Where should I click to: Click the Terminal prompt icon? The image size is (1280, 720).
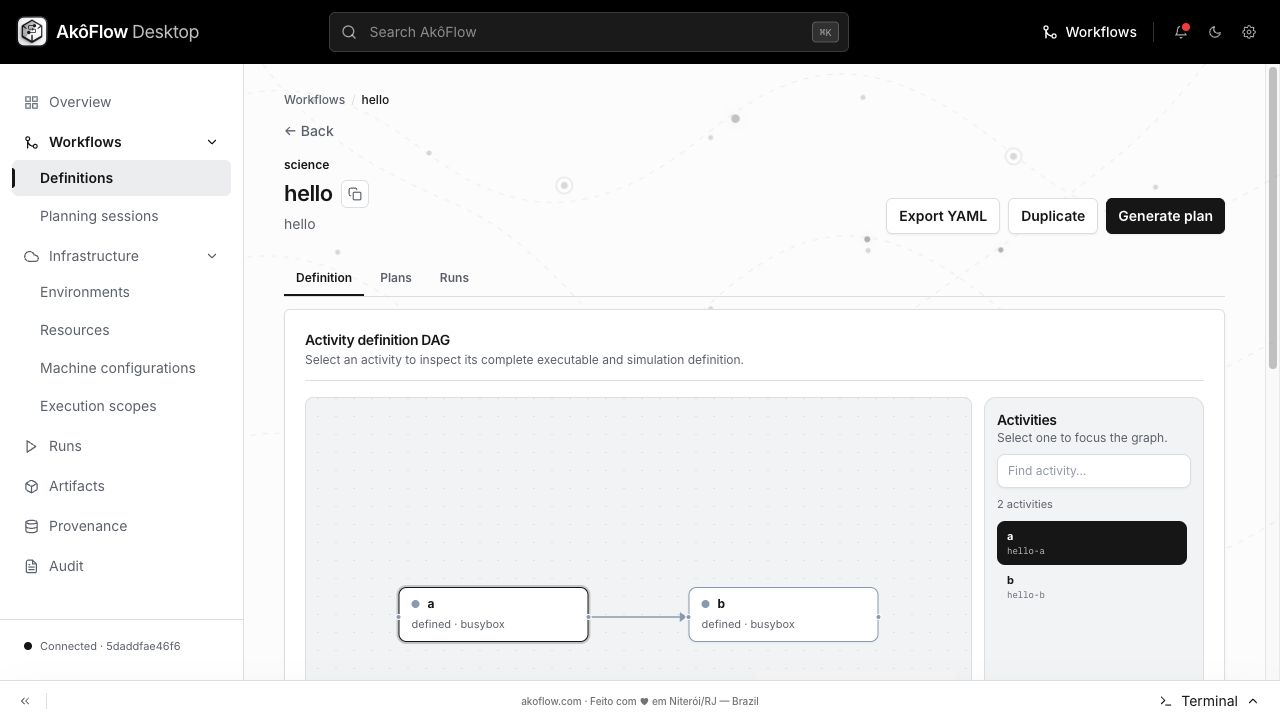pos(1165,701)
